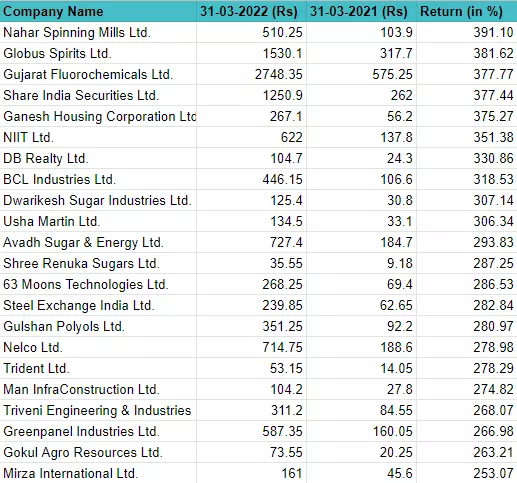
Task: Click the 510.25 price value
Action: [282, 33]
